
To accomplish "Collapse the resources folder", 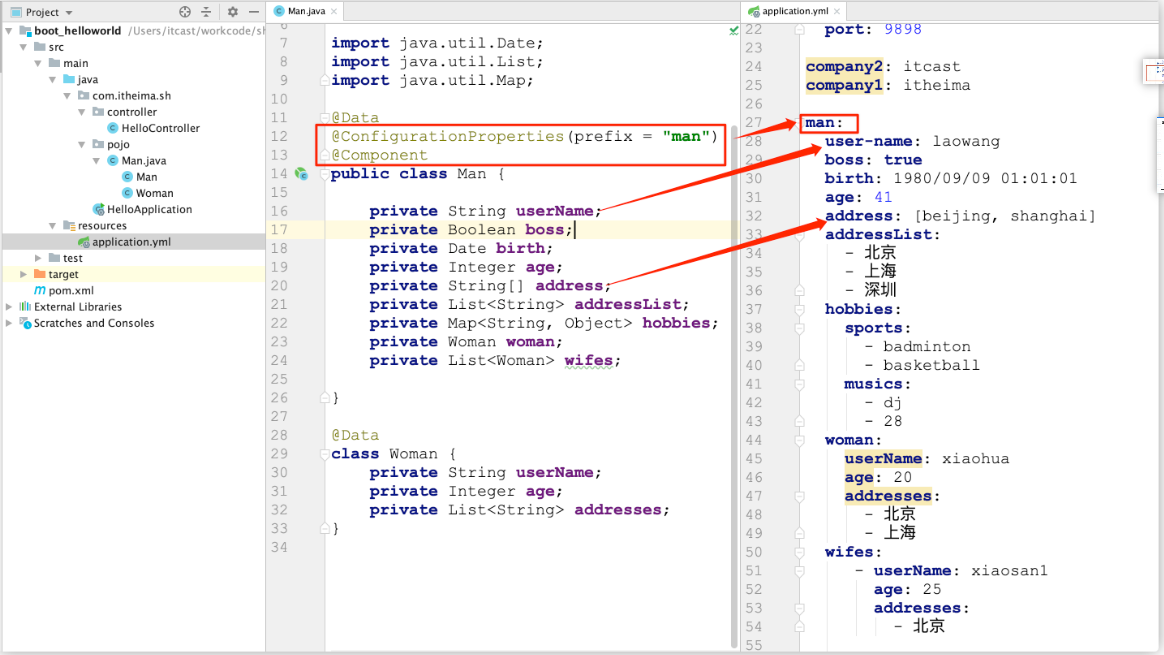I will (53, 226).
